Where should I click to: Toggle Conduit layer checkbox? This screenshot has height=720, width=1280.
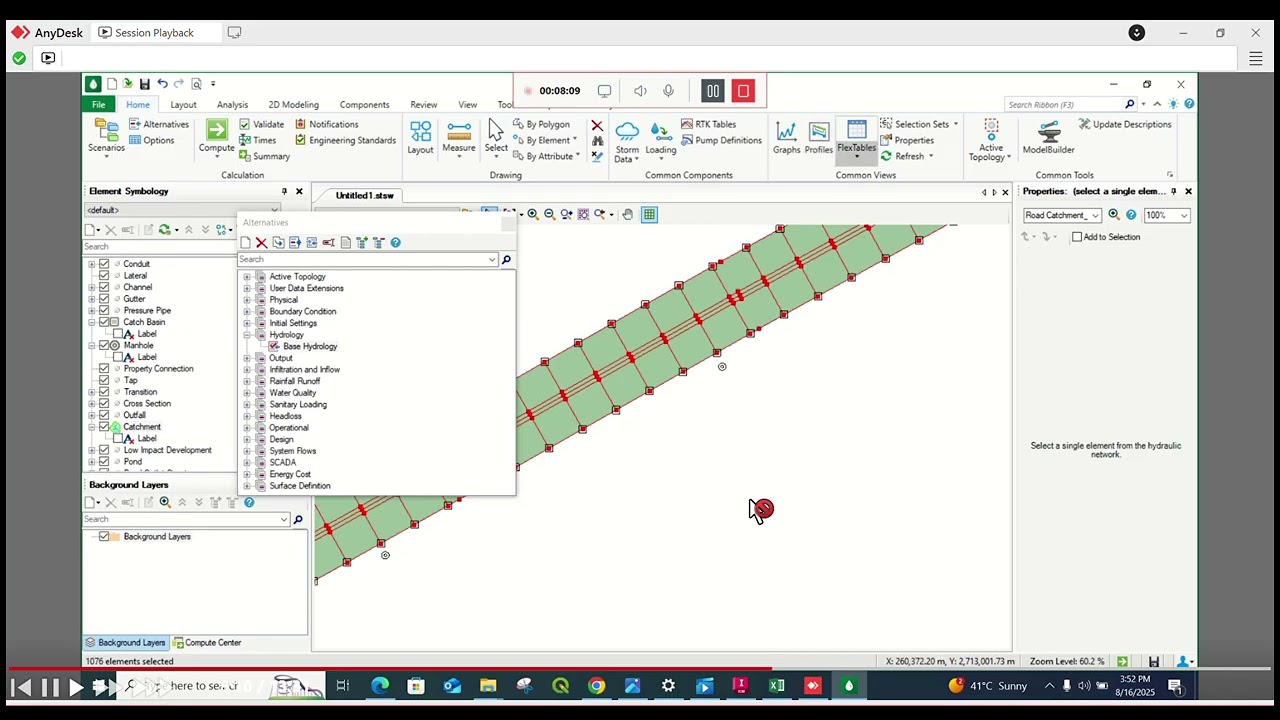104,264
